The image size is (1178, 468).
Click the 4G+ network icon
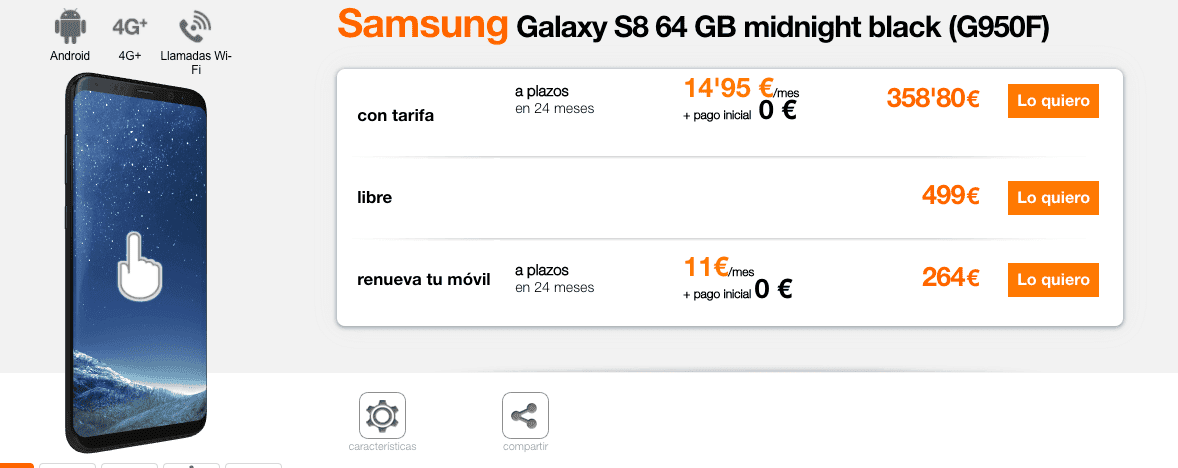(x=129, y=26)
